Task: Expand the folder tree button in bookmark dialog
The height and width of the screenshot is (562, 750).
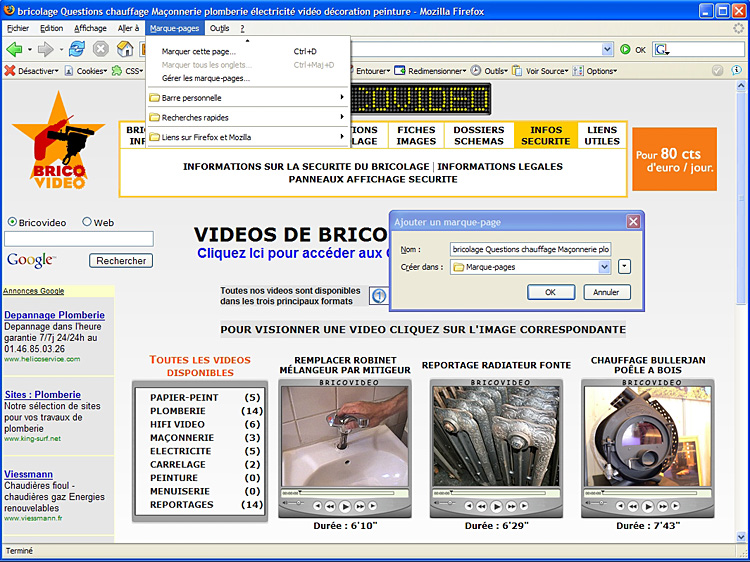Action: (624, 266)
